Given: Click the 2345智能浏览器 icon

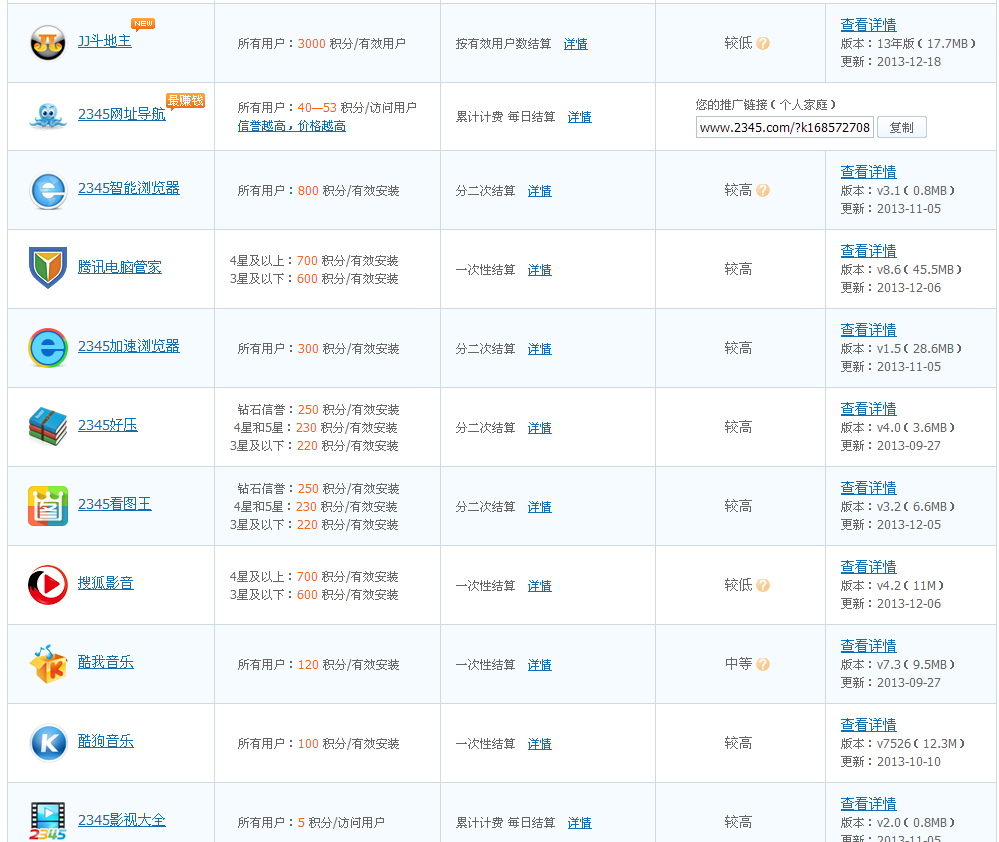Looking at the screenshot, I should pyautogui.click(x=48, y=190).
